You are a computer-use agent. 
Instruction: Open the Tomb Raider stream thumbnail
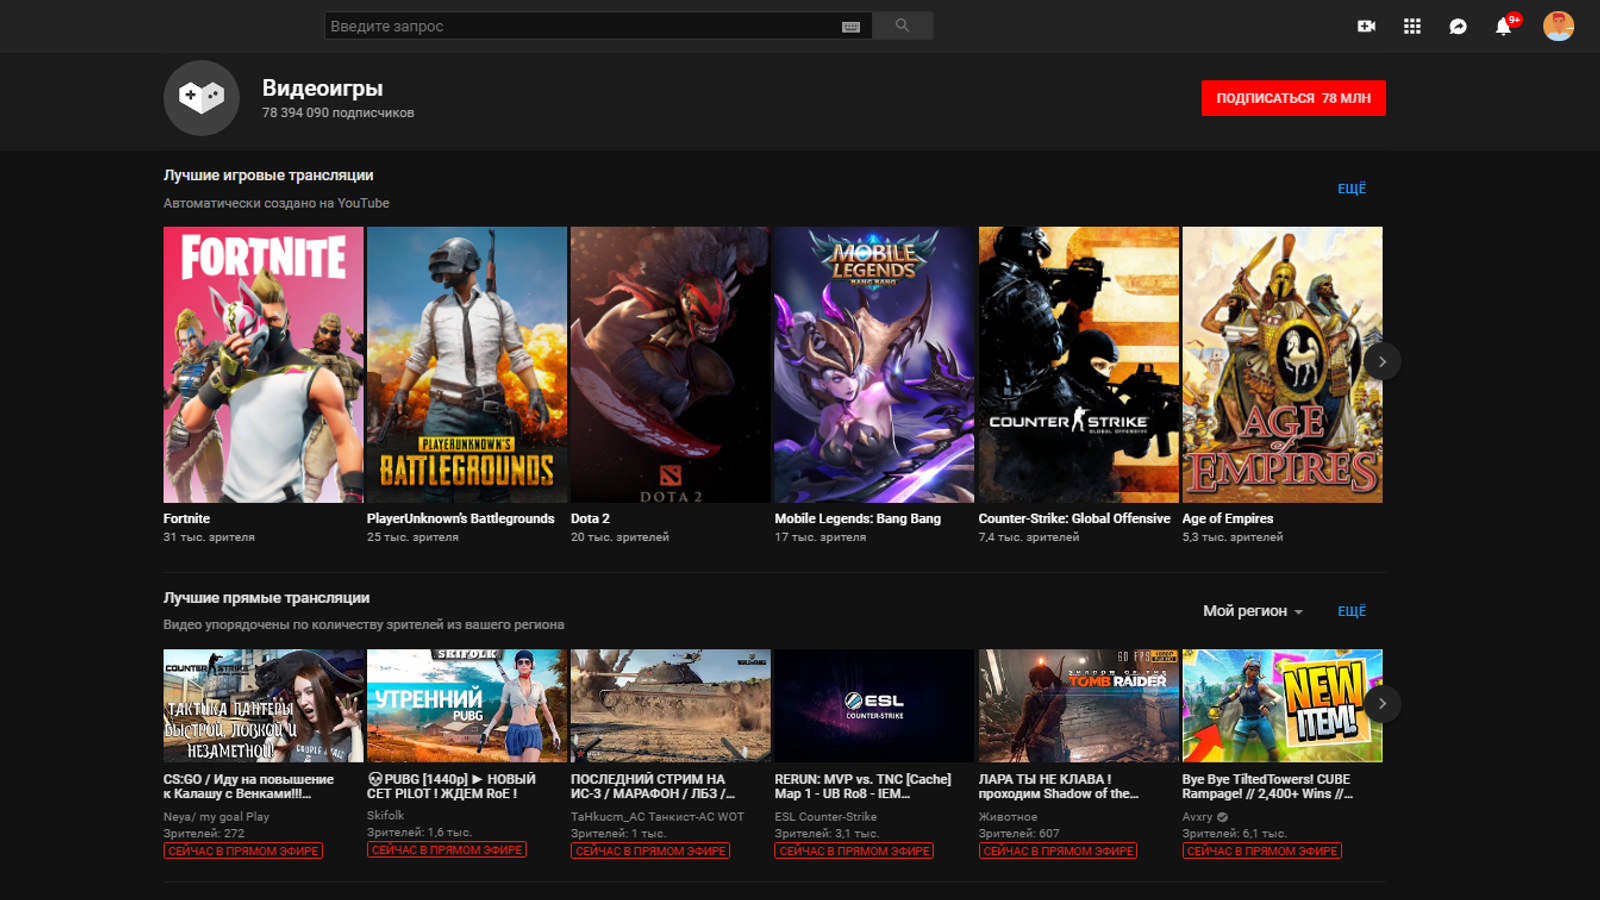pos(1079,706)
